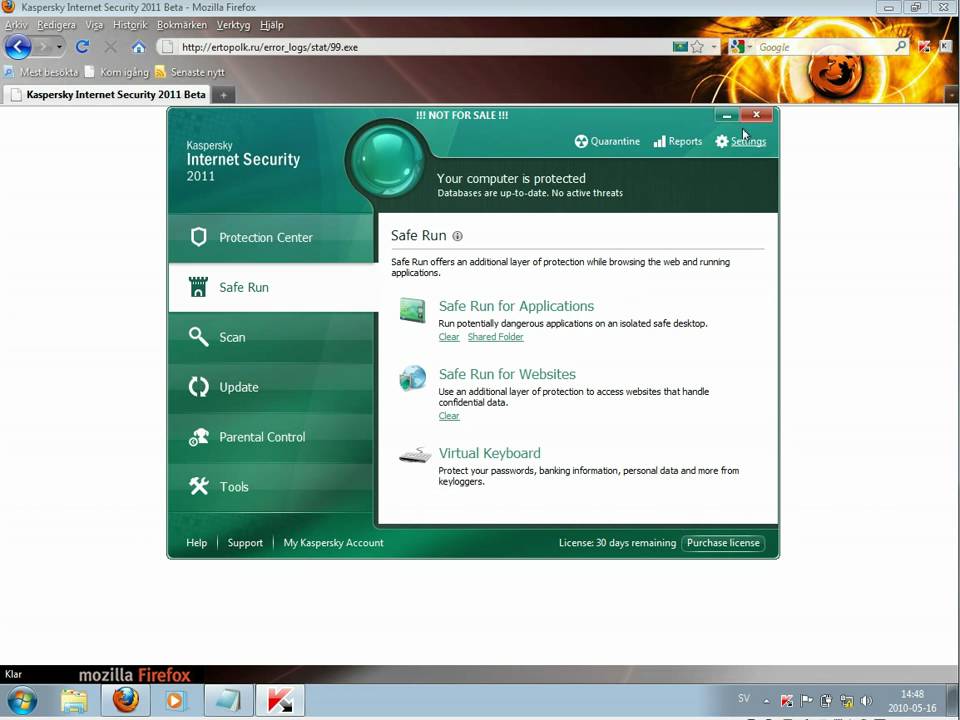Click Safe Run info icon
The height and width of the screenshot is (720, 960).
pyautogui.click(x=457, y=236)
